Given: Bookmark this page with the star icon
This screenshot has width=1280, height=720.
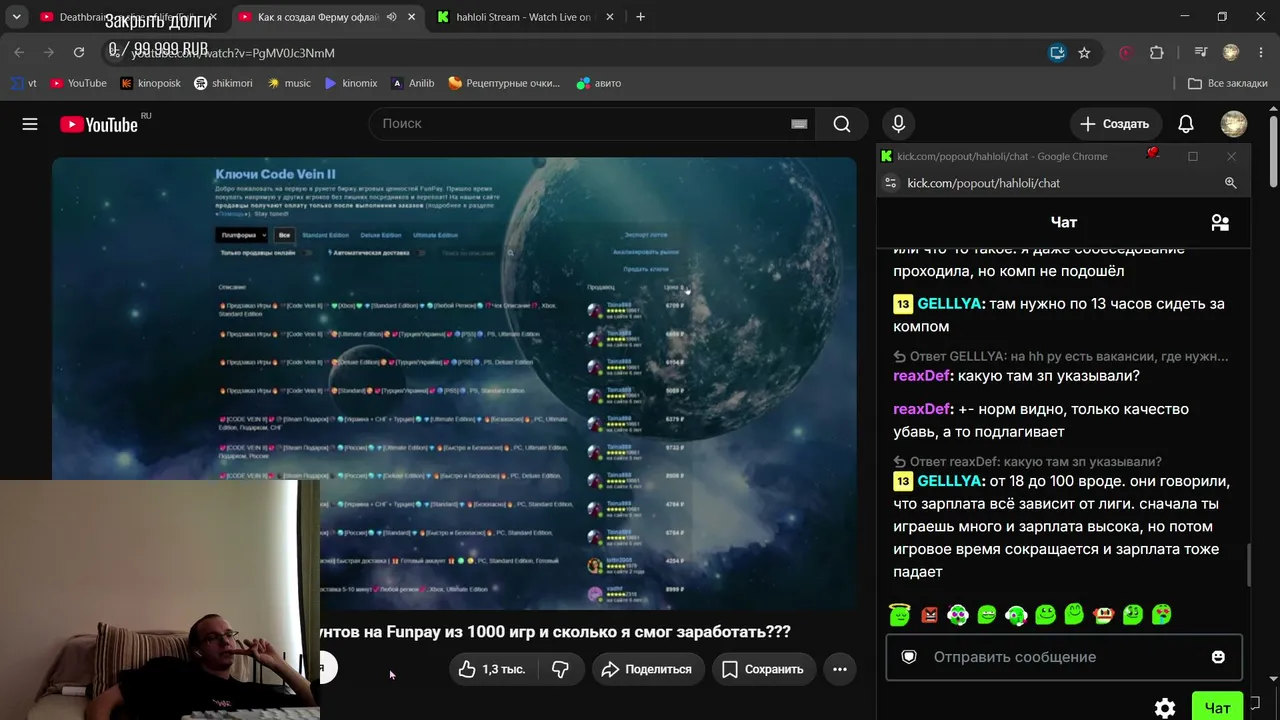Looking at the screenshot, I should click(1084, 53).
